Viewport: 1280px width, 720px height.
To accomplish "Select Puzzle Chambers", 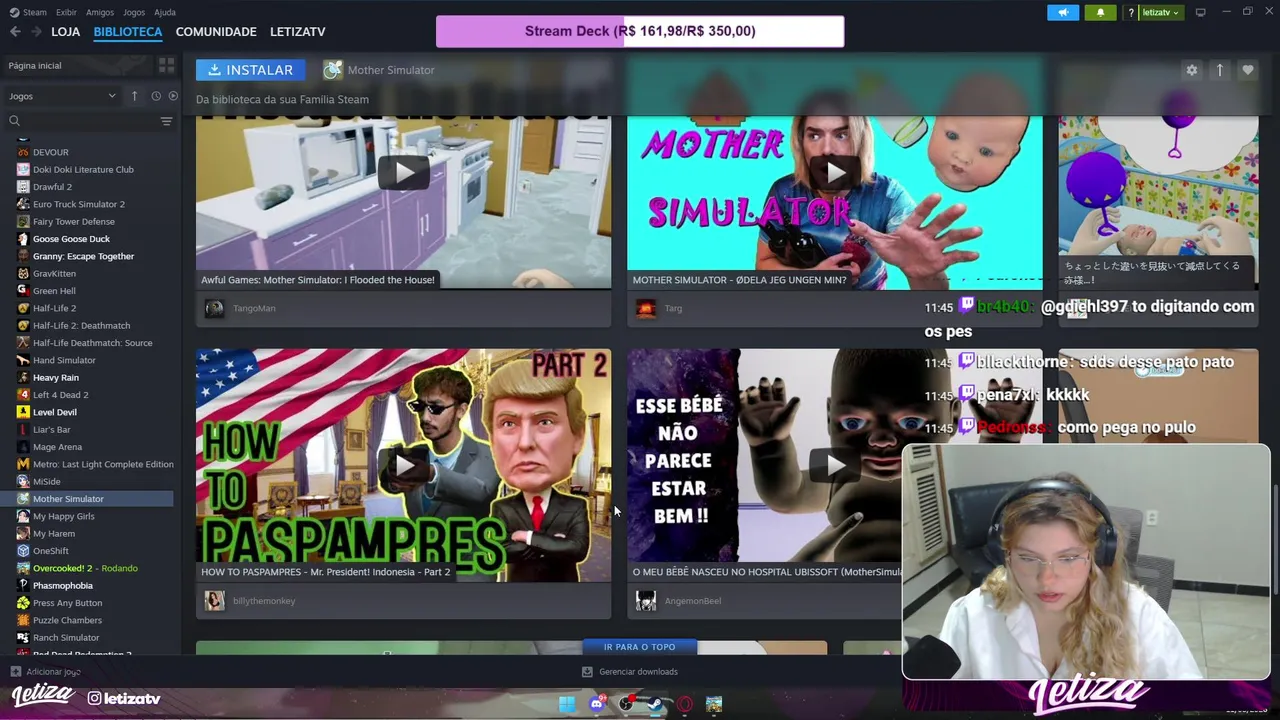I will pos(67,620).
